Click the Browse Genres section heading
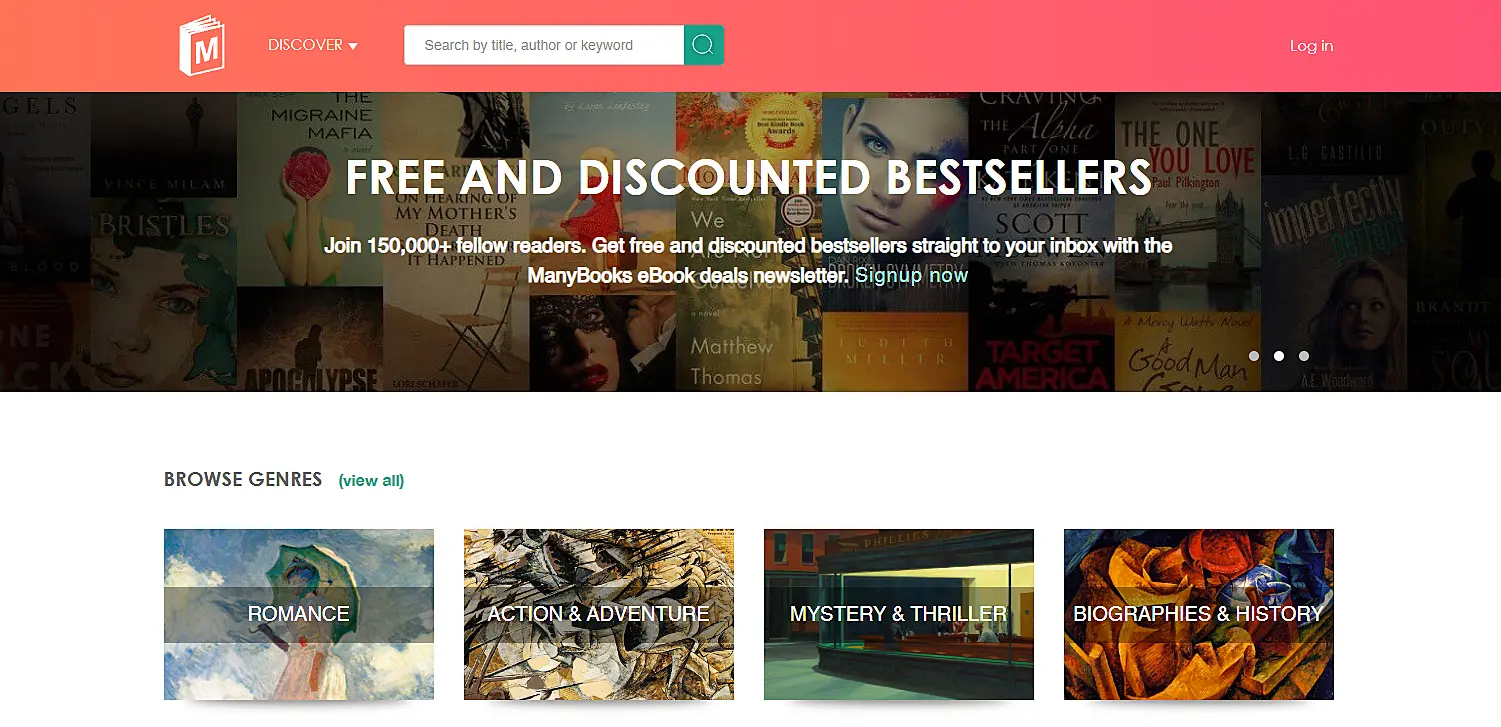Viewport: 1501px width, 727px height. 243,479
